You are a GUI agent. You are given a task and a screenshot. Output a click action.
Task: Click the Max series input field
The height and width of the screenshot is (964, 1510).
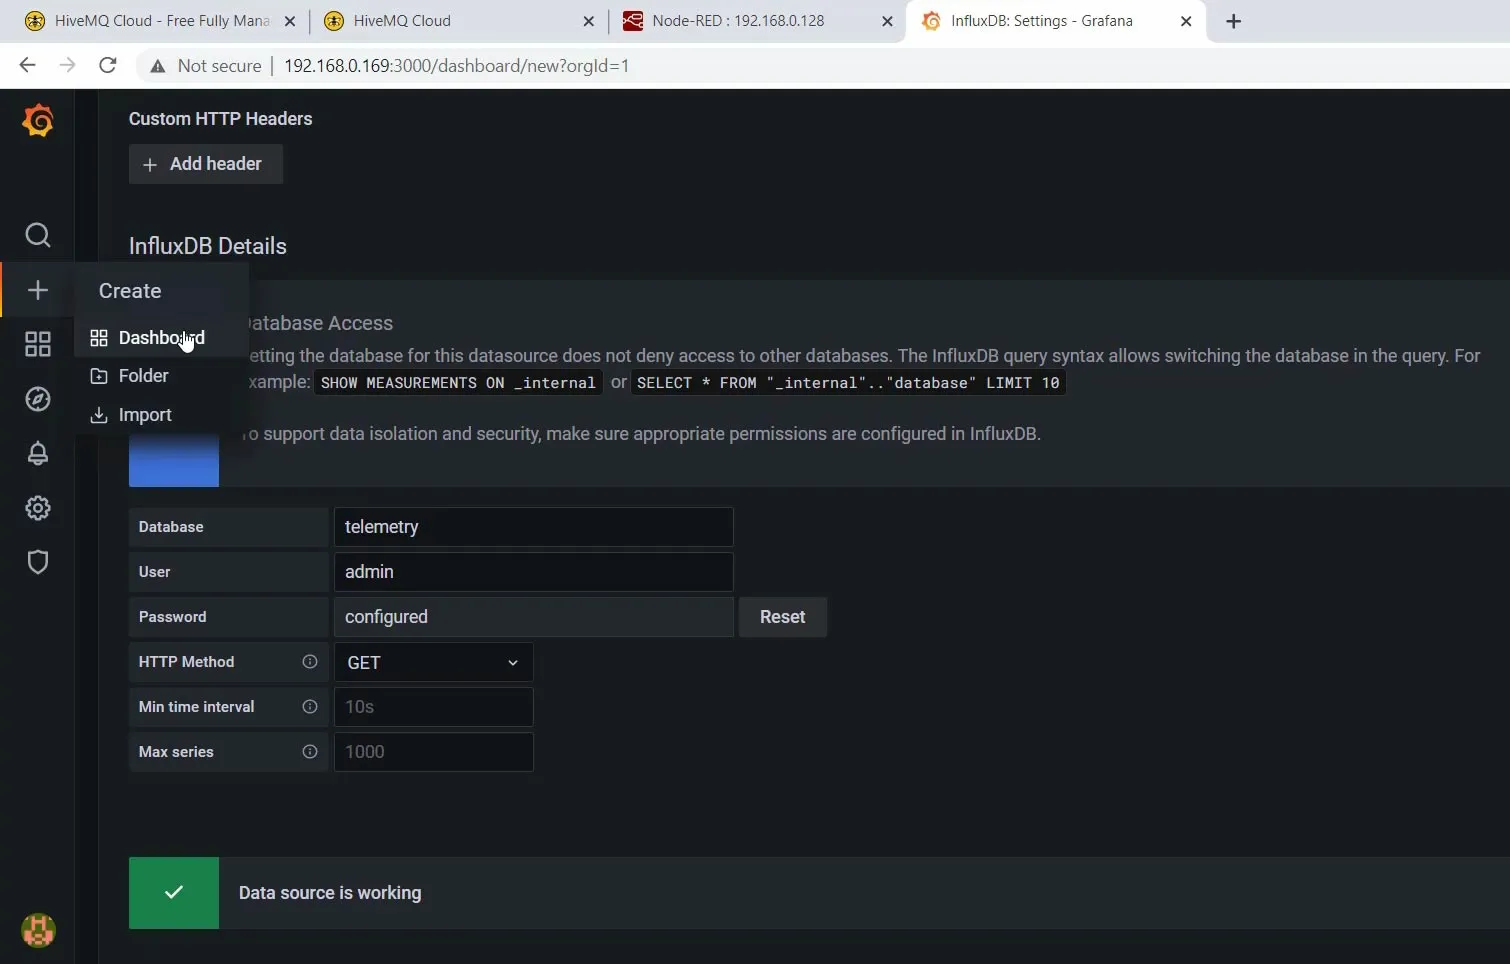click(433, 752)
